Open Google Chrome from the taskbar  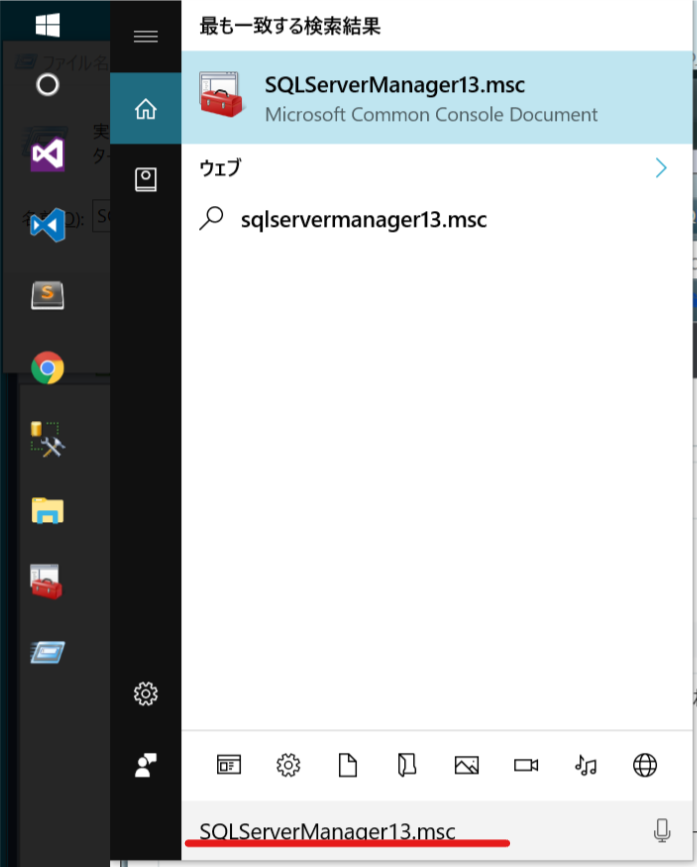tap(48, 368)
